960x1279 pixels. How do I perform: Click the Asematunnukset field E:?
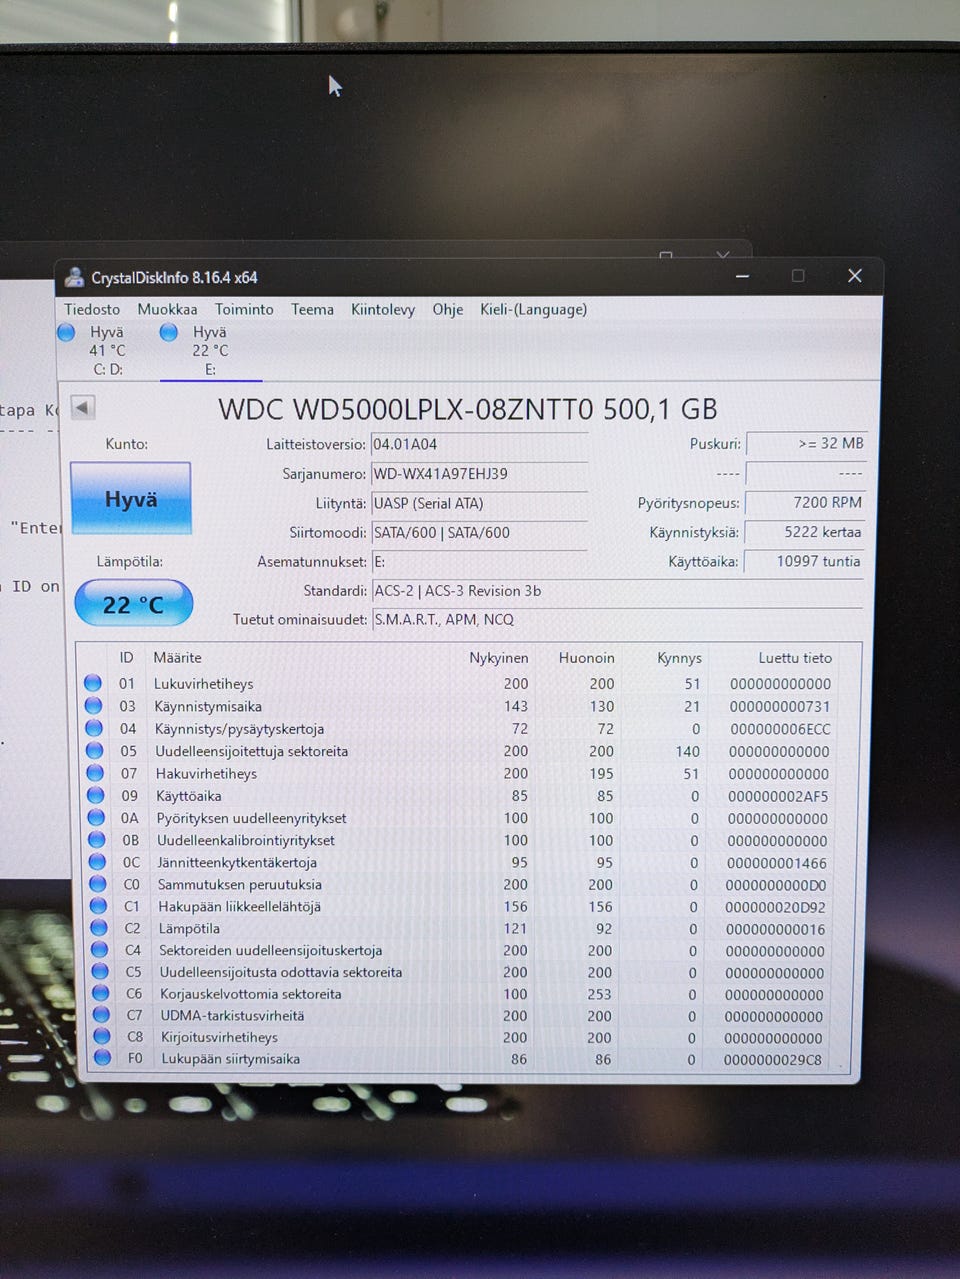[x=479, y=562]
